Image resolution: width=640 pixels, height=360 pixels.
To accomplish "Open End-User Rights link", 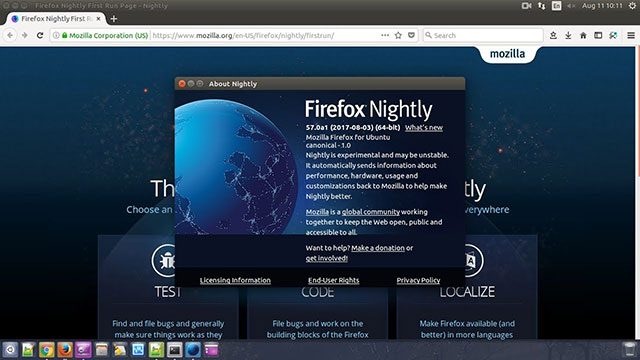I will pyautogui.click(x=333, y=280).
